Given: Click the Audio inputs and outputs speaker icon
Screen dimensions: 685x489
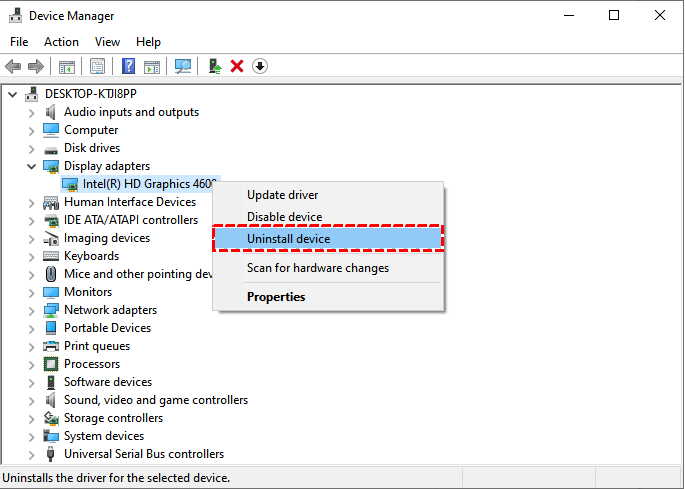Looking at the screenshot, I should (x=51, y=112).
